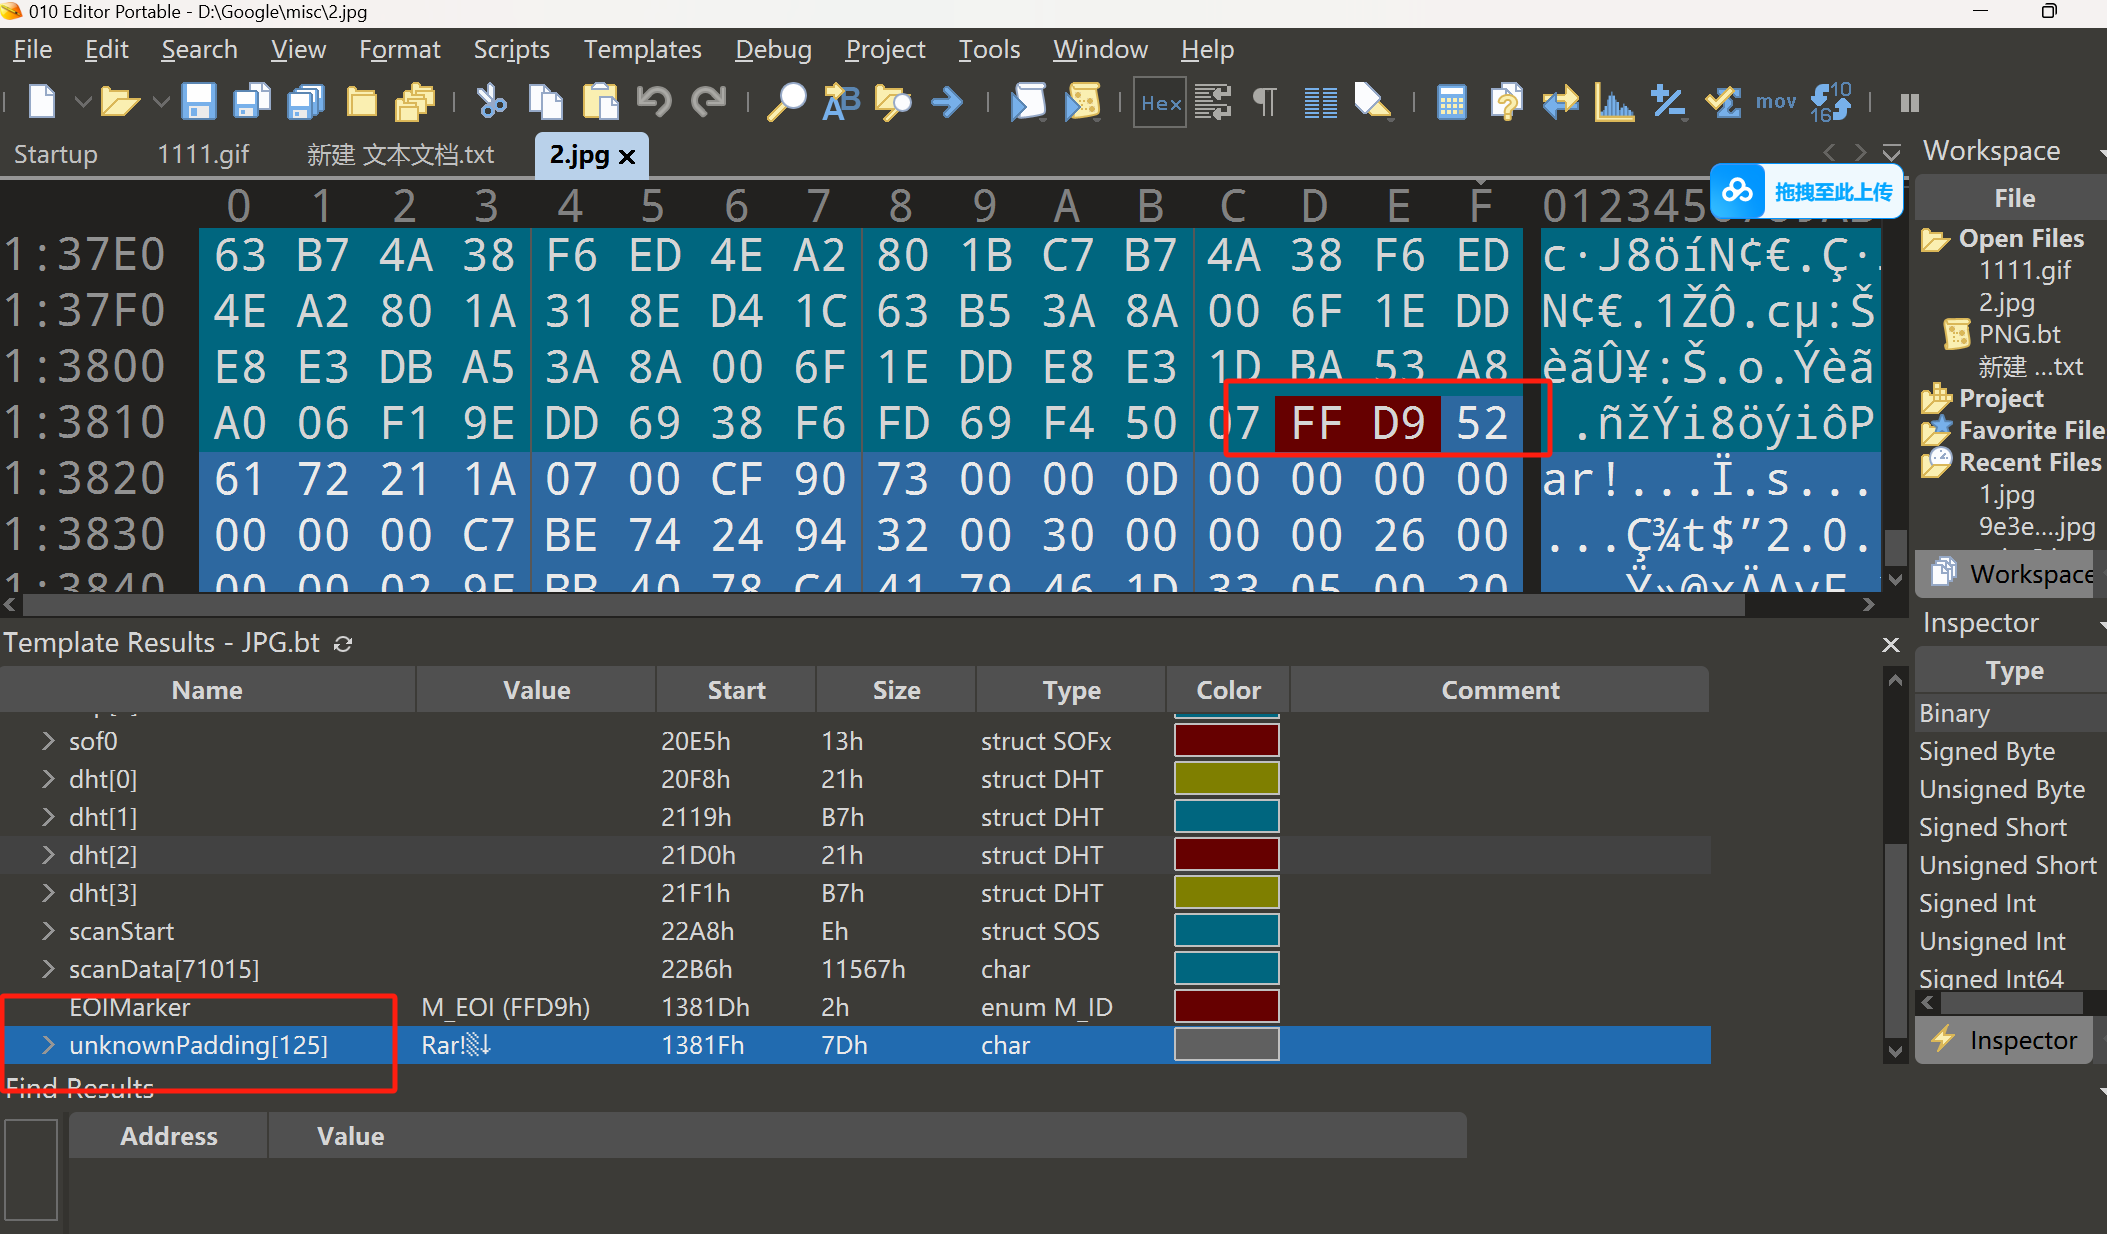The width and height of the screenshot is (2107, 1234).
Task: Click the Histogram chart icon
Action: tap(1613, 102)
